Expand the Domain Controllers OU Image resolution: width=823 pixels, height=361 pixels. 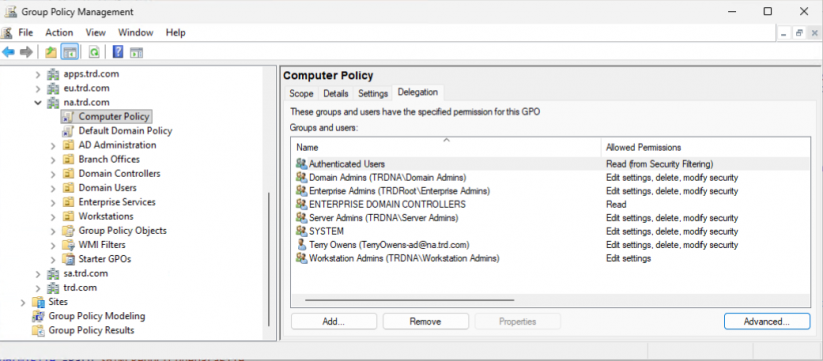53,174
